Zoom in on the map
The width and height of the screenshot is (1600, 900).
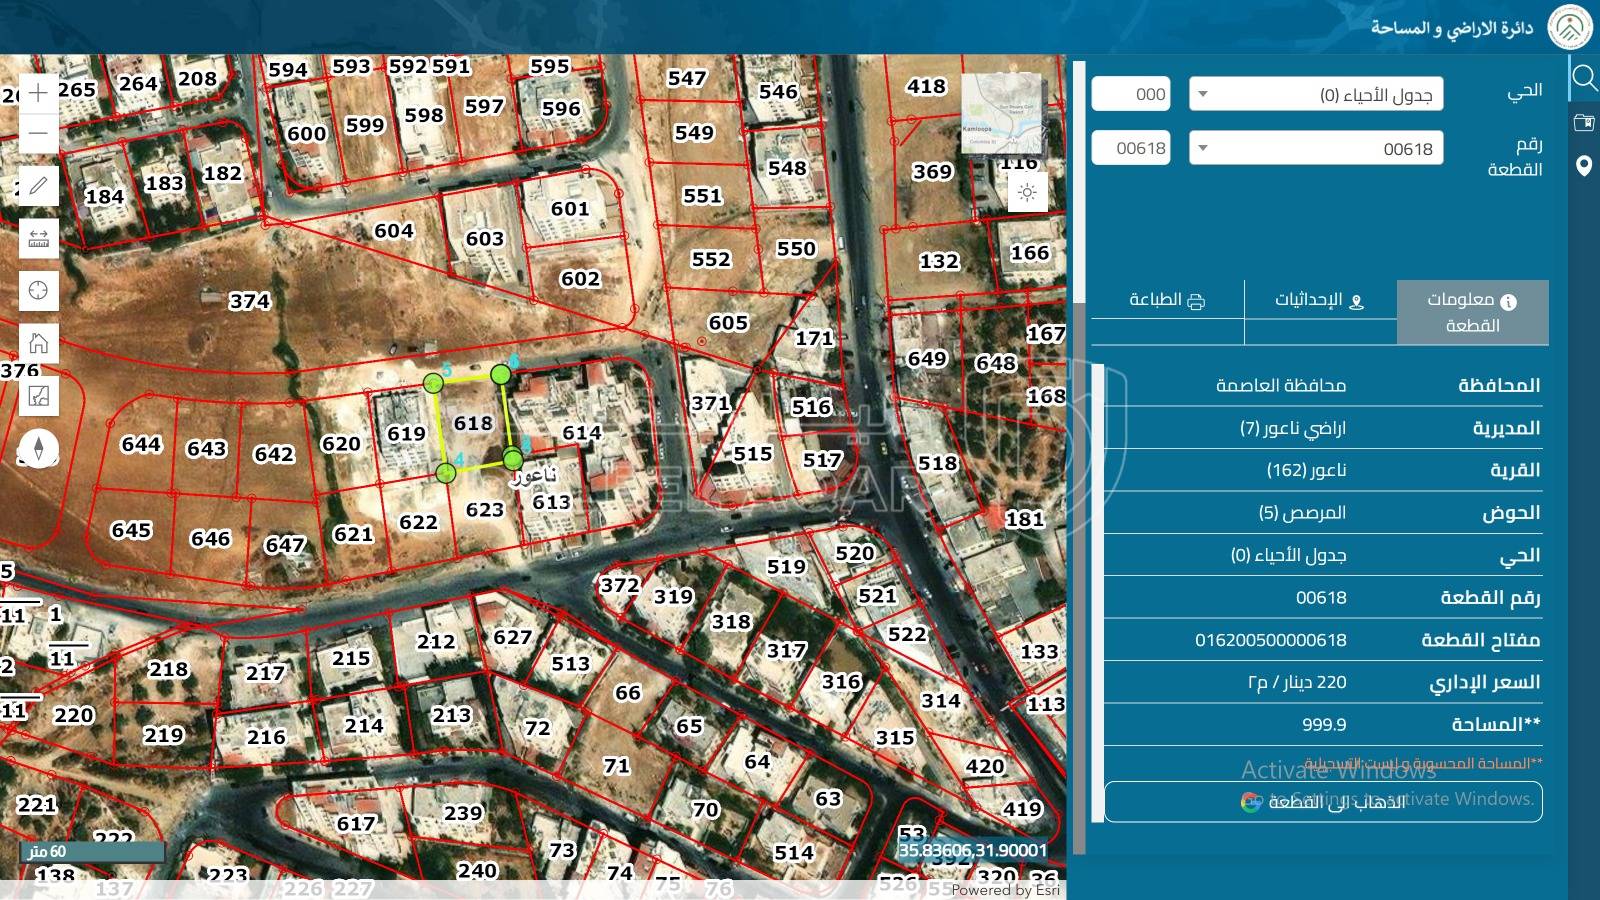38,94
